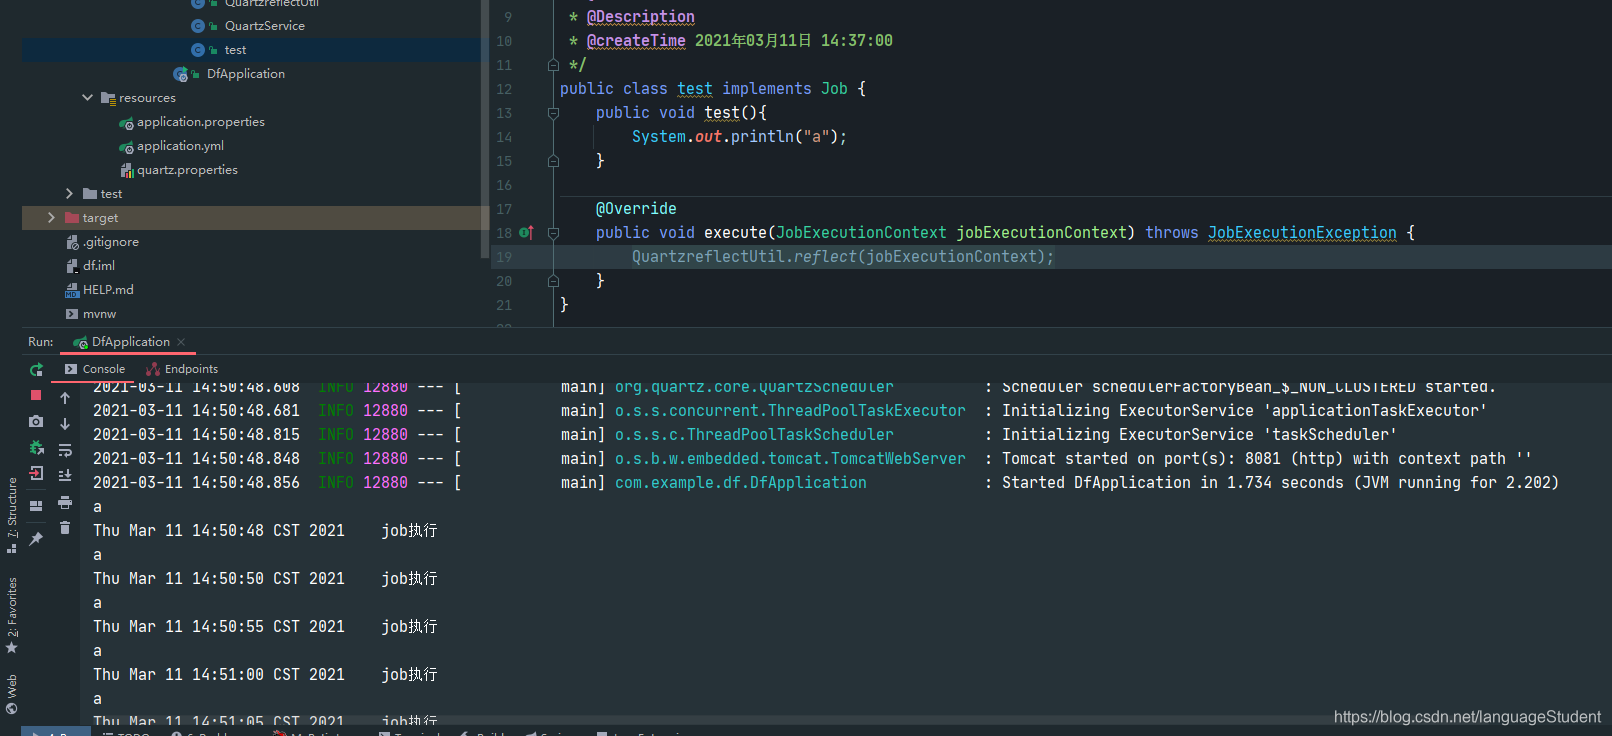Fold the test() method at line 13

553,113
